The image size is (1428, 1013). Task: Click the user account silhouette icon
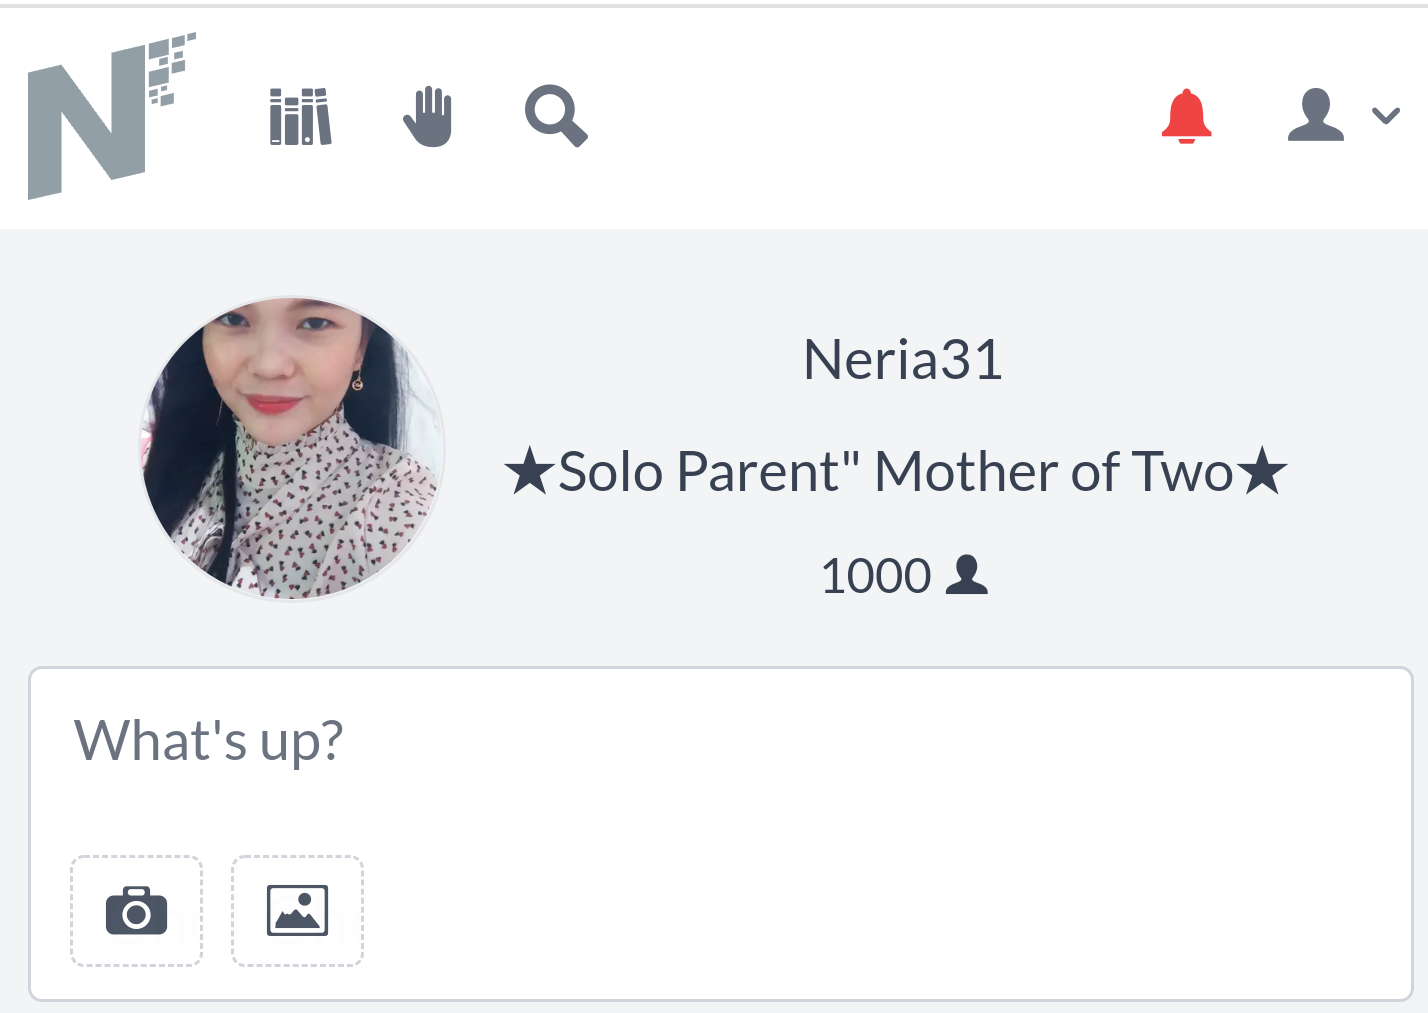(1315, 115)
